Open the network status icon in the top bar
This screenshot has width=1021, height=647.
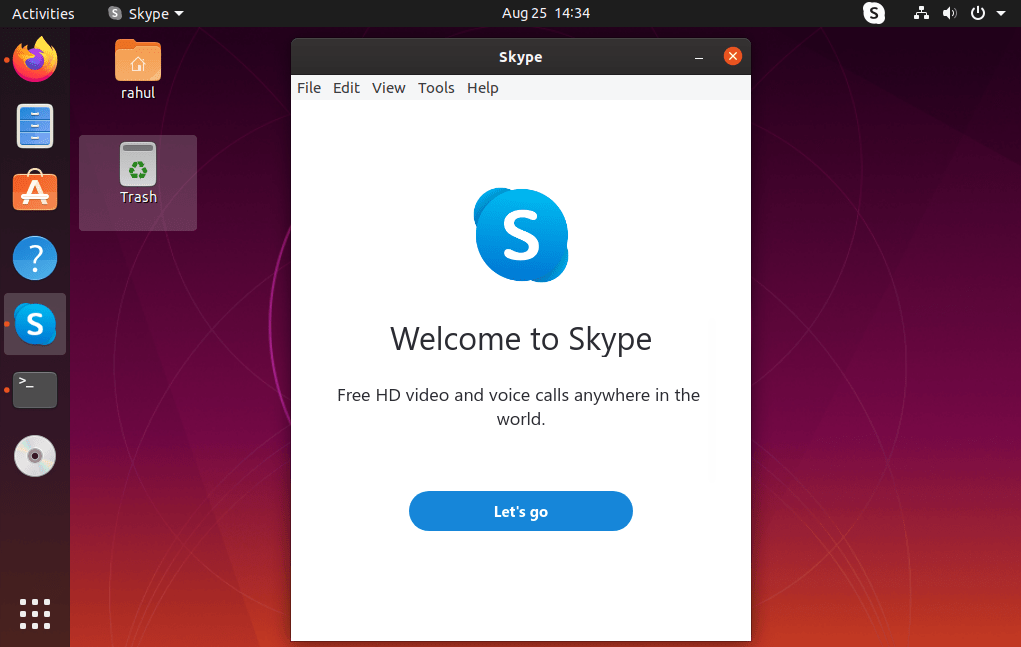(x=921, y=13)
